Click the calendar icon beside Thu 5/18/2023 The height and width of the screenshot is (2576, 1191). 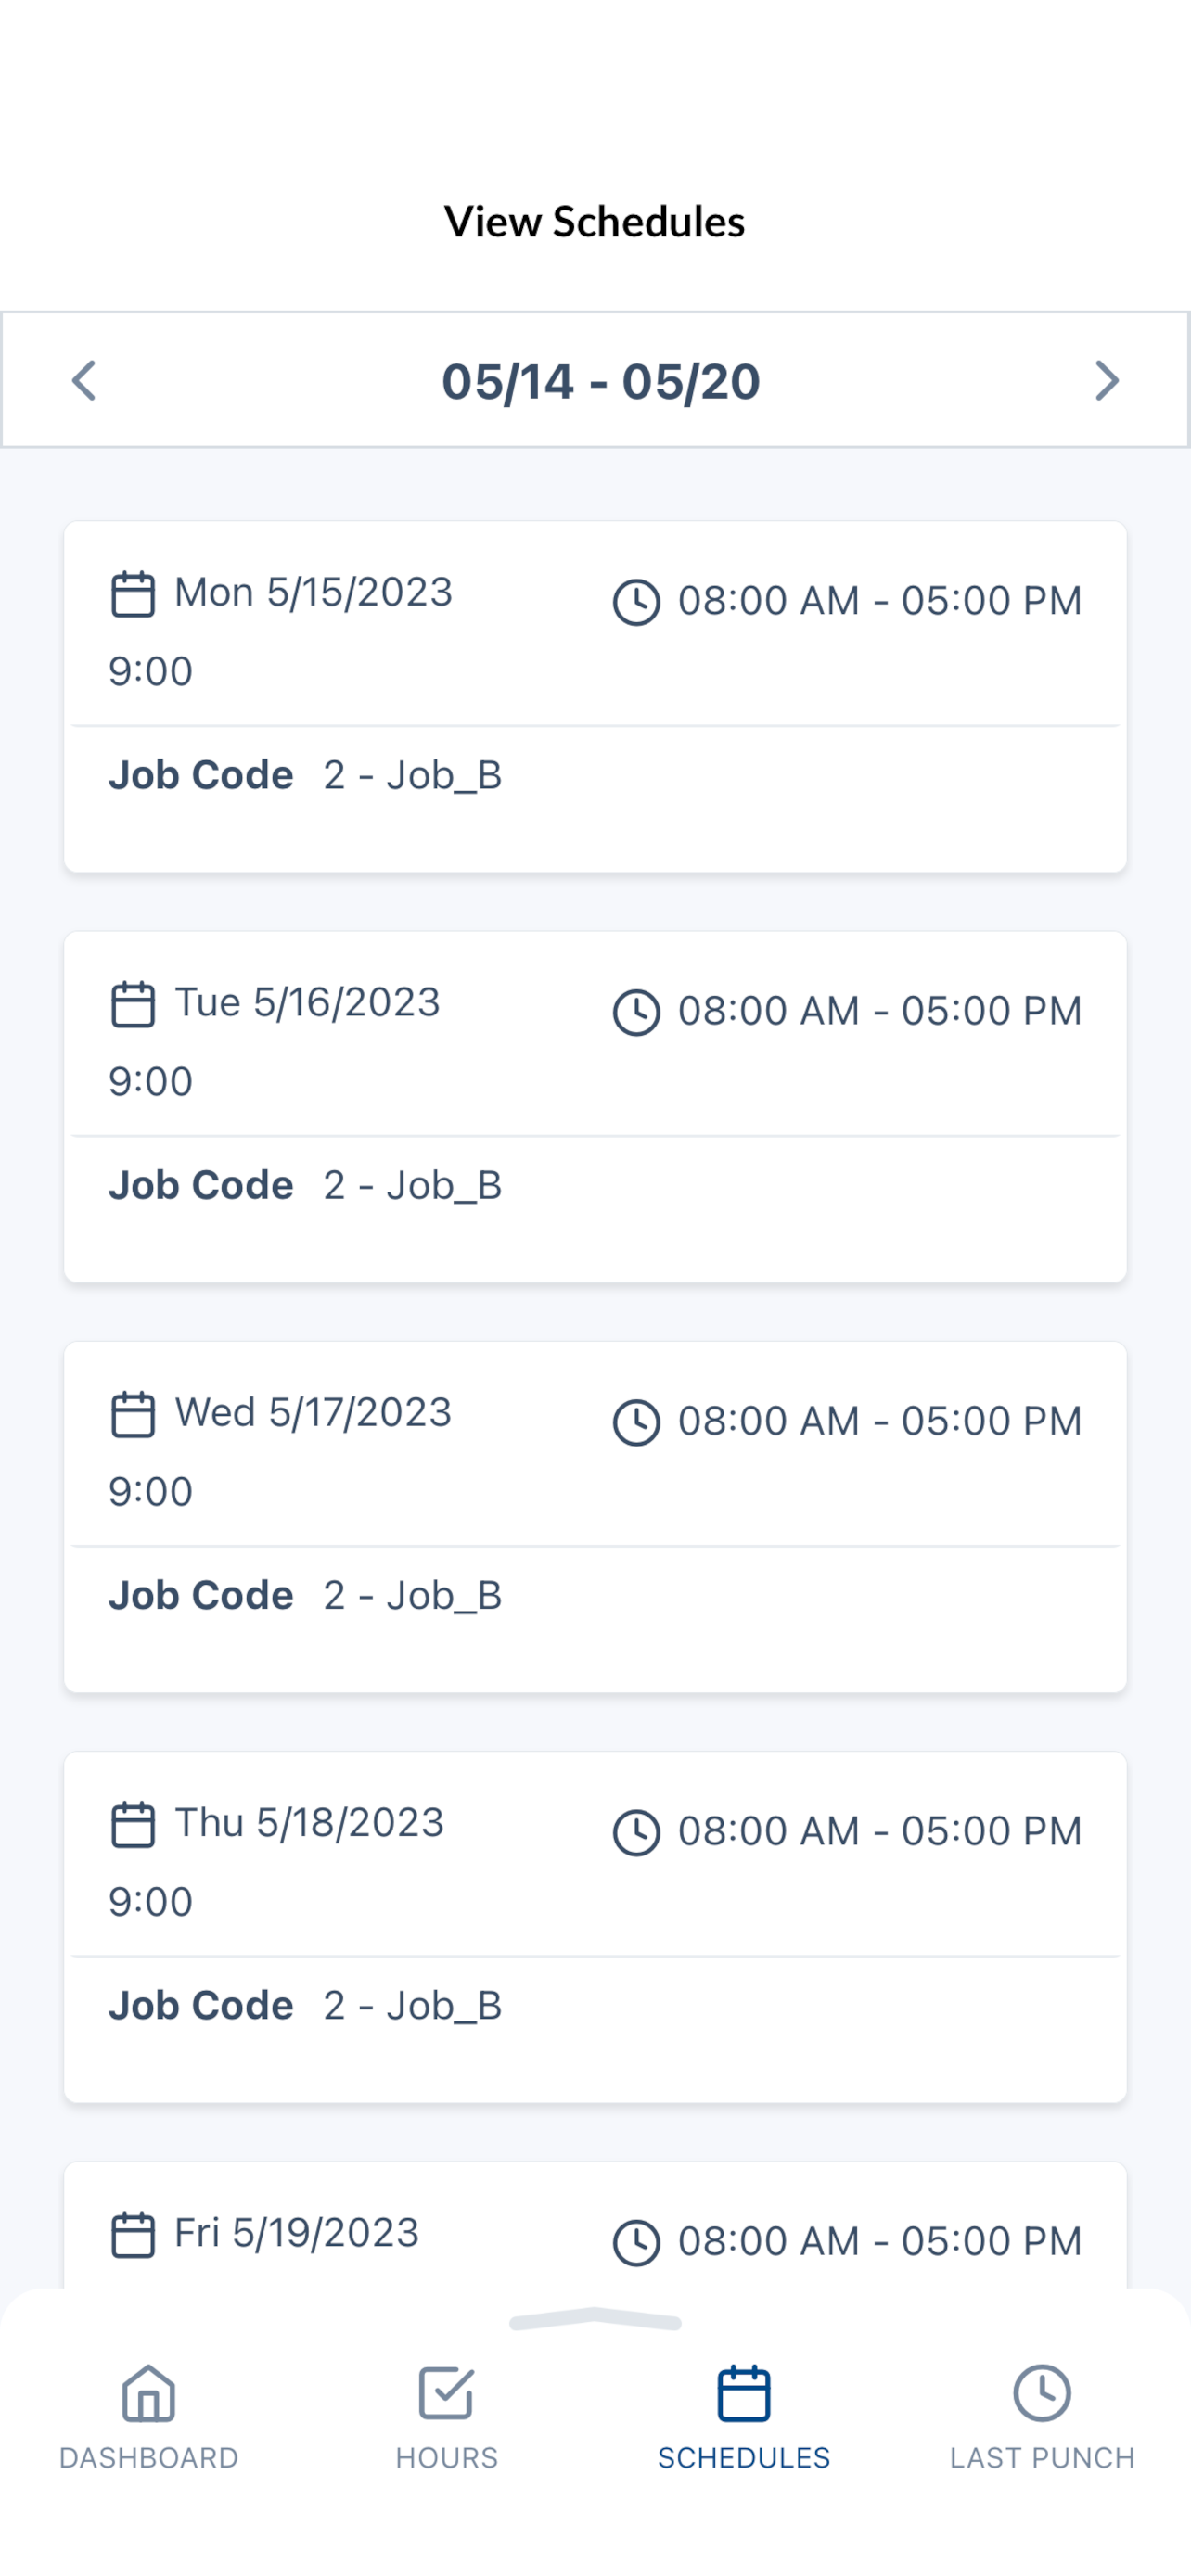pos(132,1824)
